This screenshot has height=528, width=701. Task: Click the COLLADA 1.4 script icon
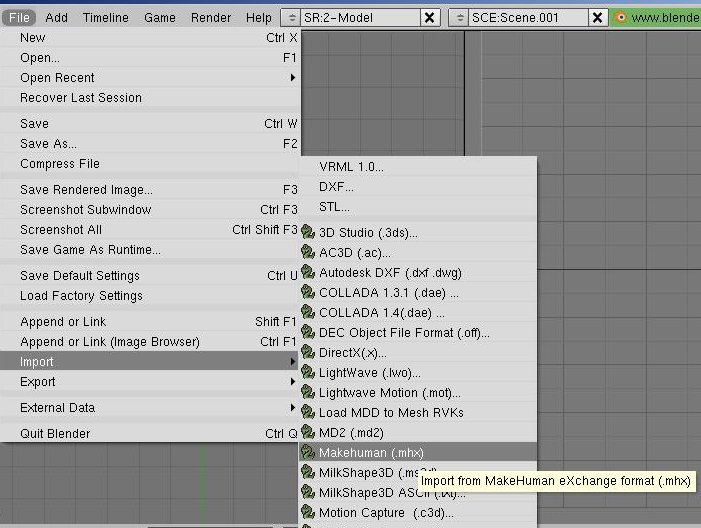click(308, 312)
